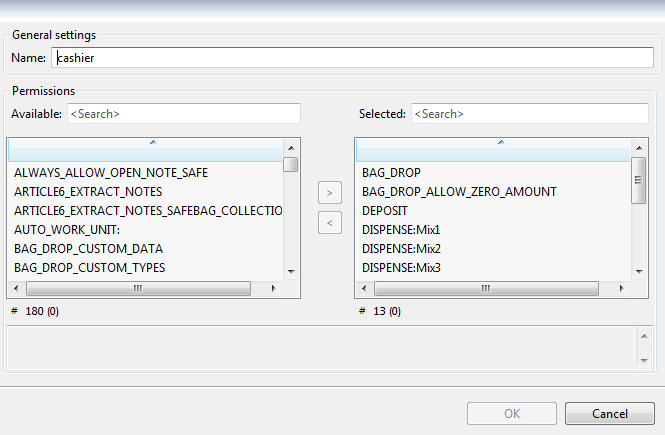The width and height of the screenshot is (665, 435).
Task: Focus the Available permissions search box
Action: (x=183, y=114)
